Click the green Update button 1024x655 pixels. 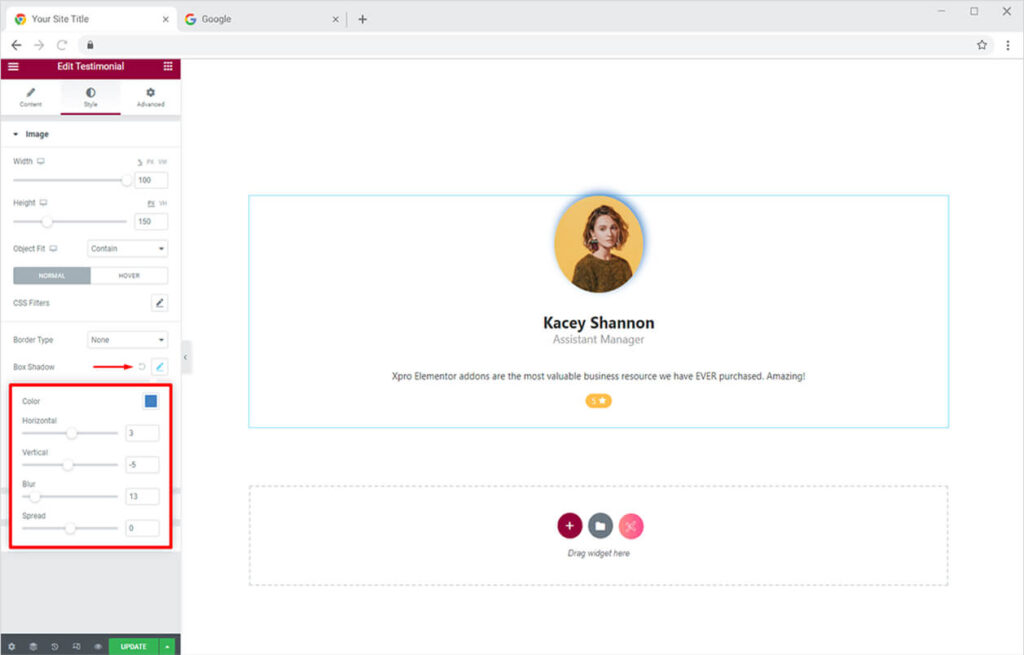tap(133, 646)
